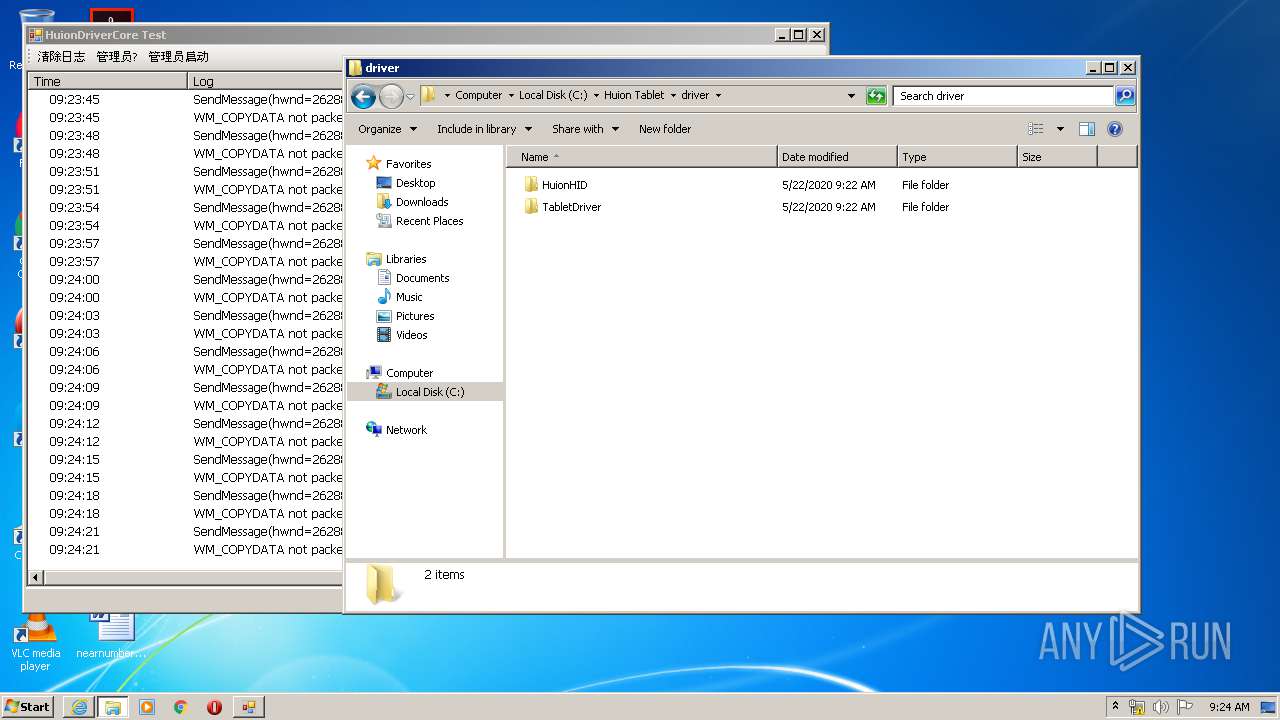The width and height of the screenshot is (1280, 720).
Task: Sort by the Type column header
Action: coord(957,157)
